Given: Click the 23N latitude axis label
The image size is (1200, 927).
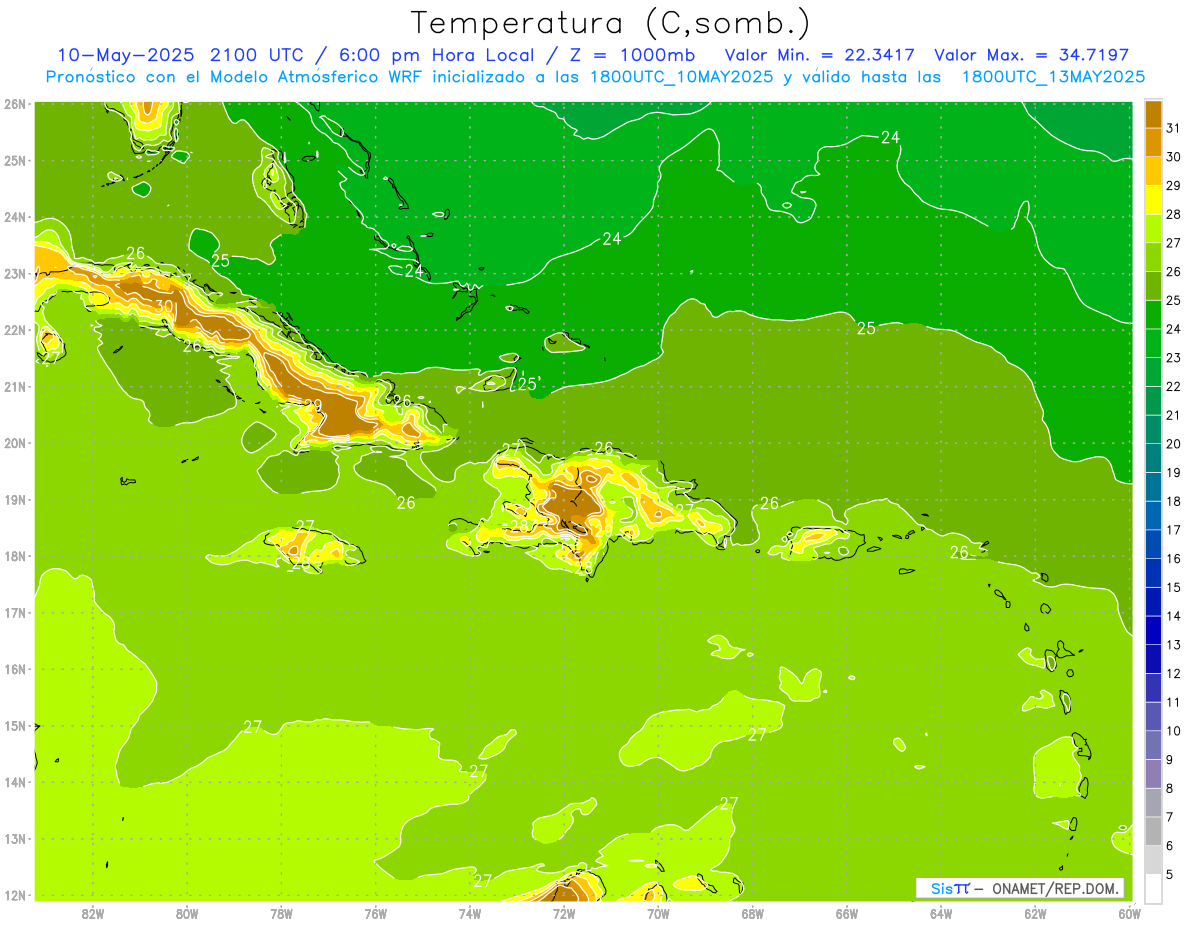Looking at the screenshot, I should click(15, 273).
